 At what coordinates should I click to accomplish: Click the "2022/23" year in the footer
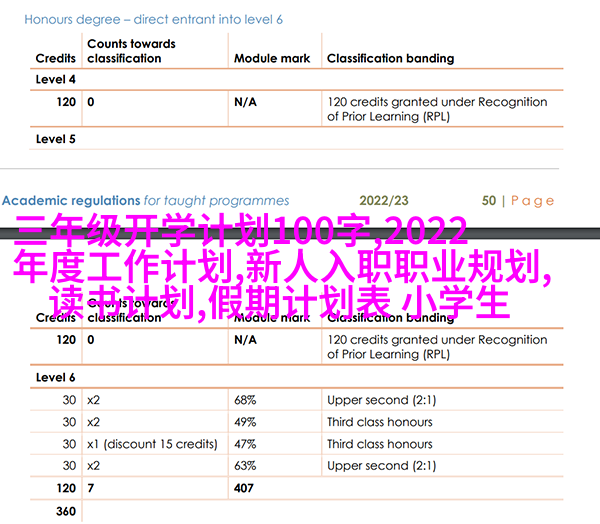tap(384, 200)
